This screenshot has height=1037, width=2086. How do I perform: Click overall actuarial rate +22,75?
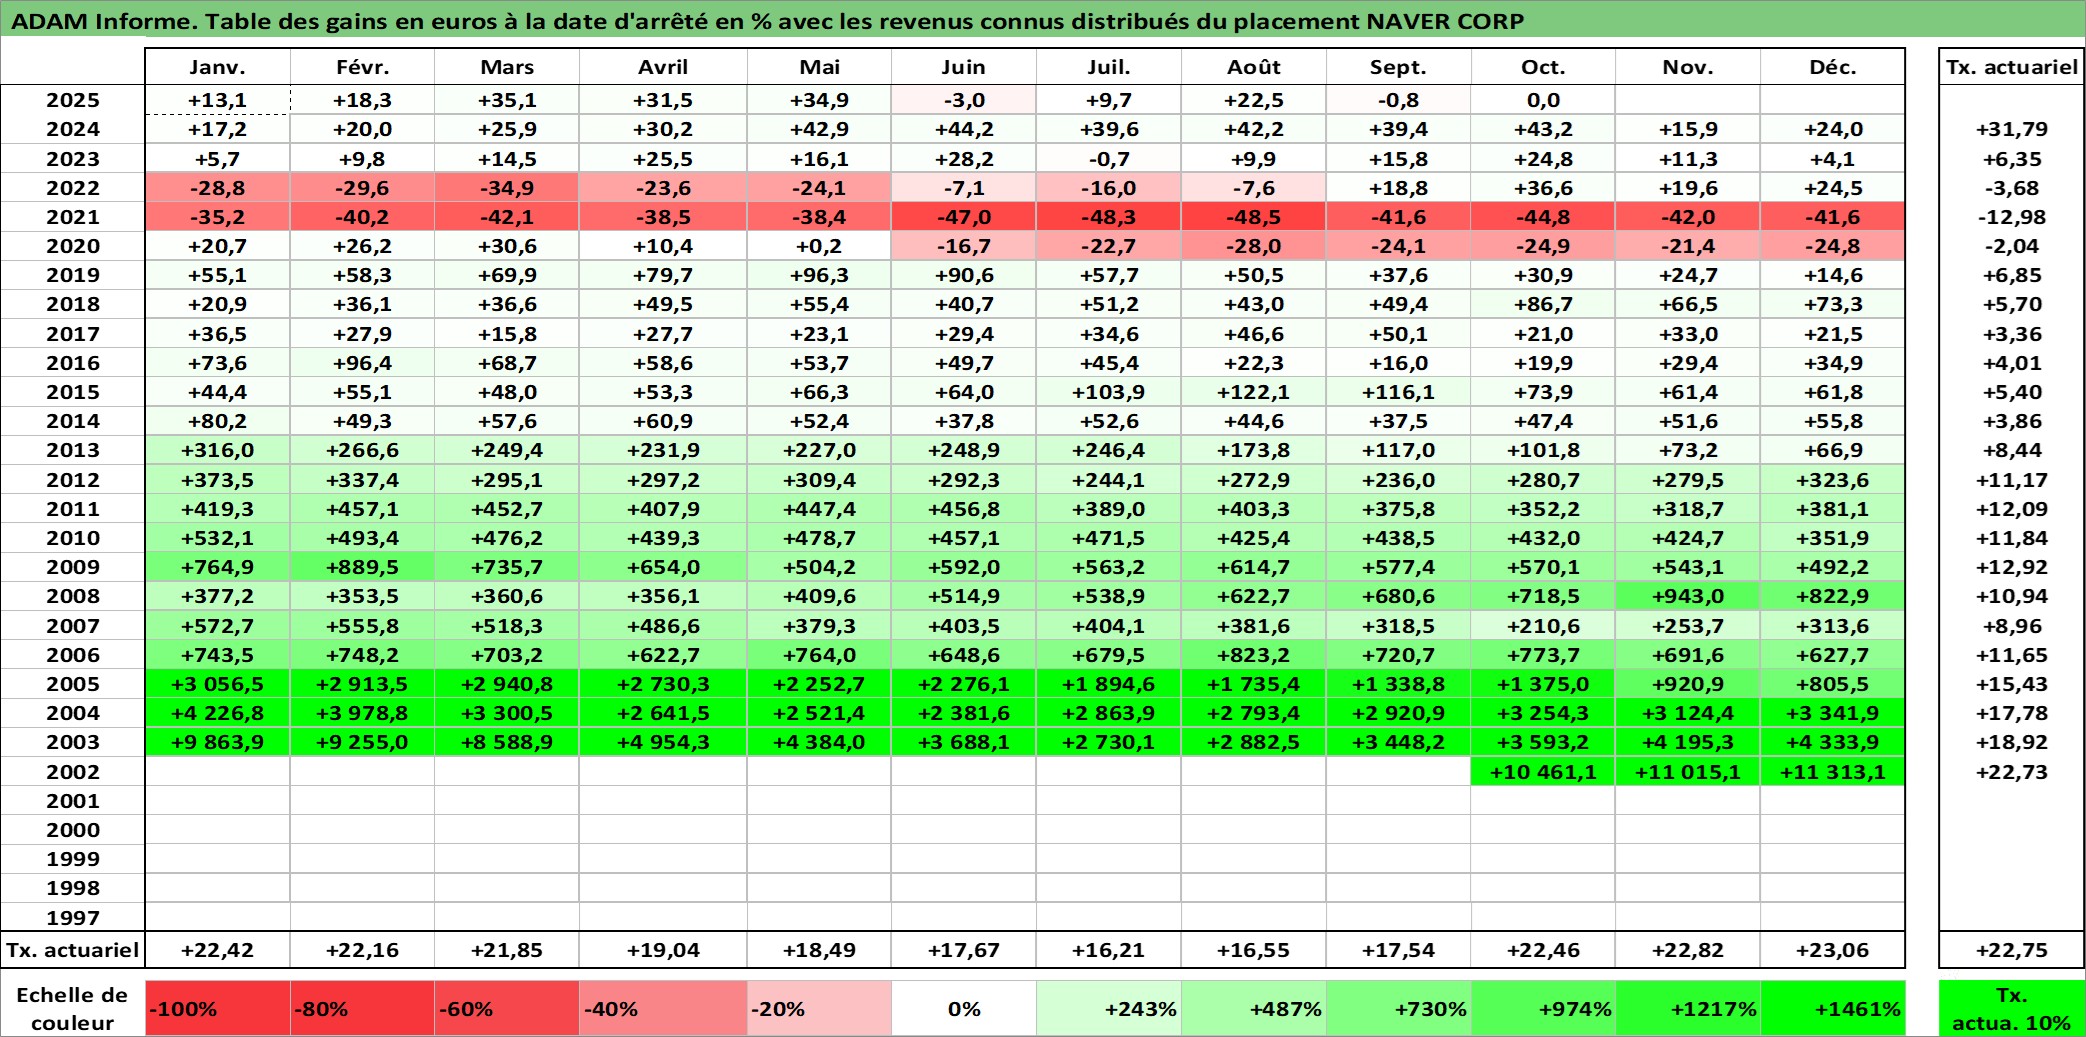[2012, 950]
